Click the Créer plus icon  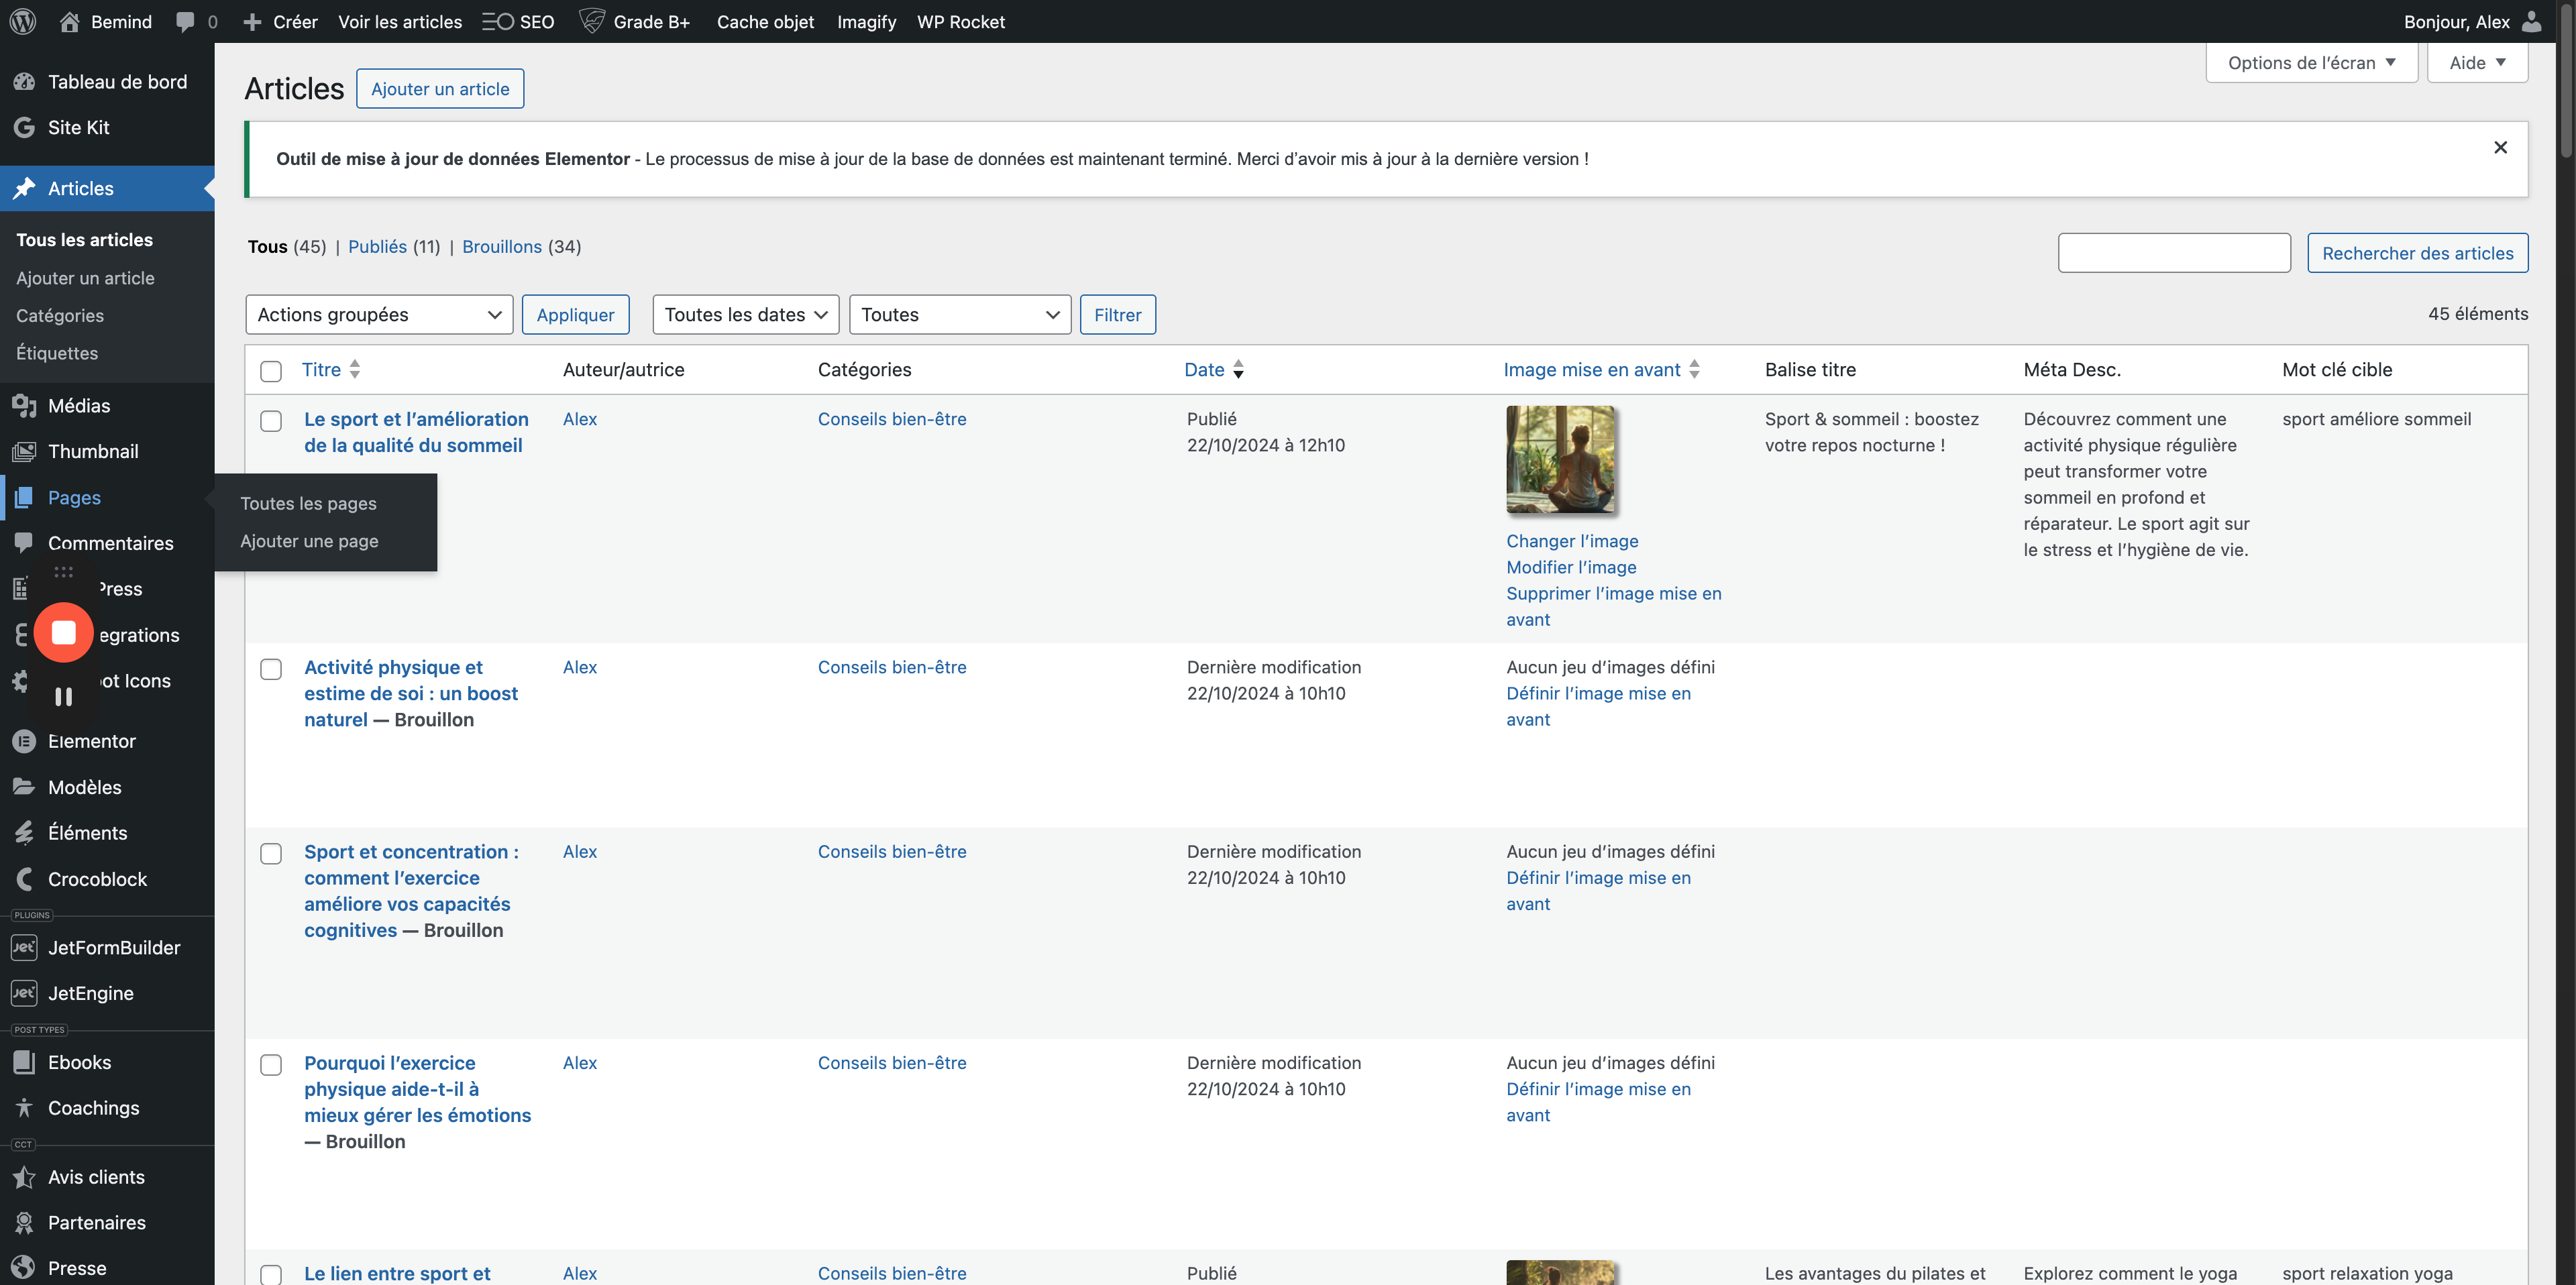tap(252, 21)
